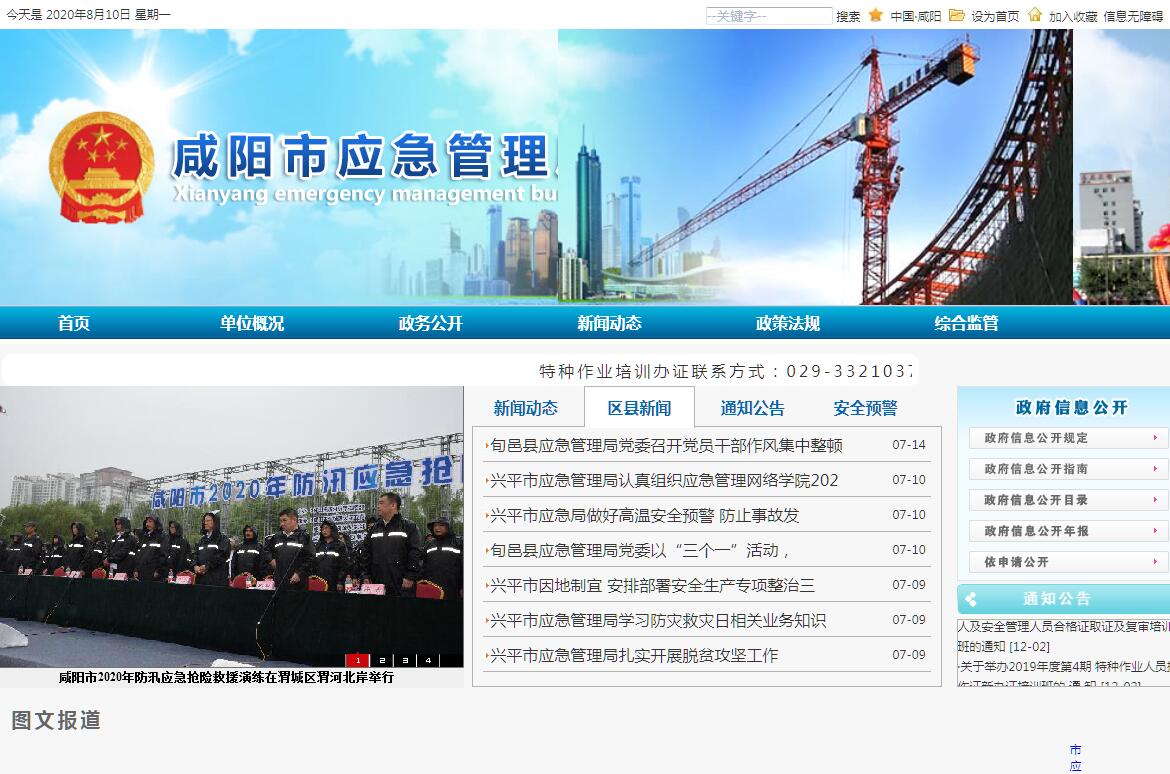Click the 政府信息公开 panel heading
1170x774 pixels.
(1072, 408)
